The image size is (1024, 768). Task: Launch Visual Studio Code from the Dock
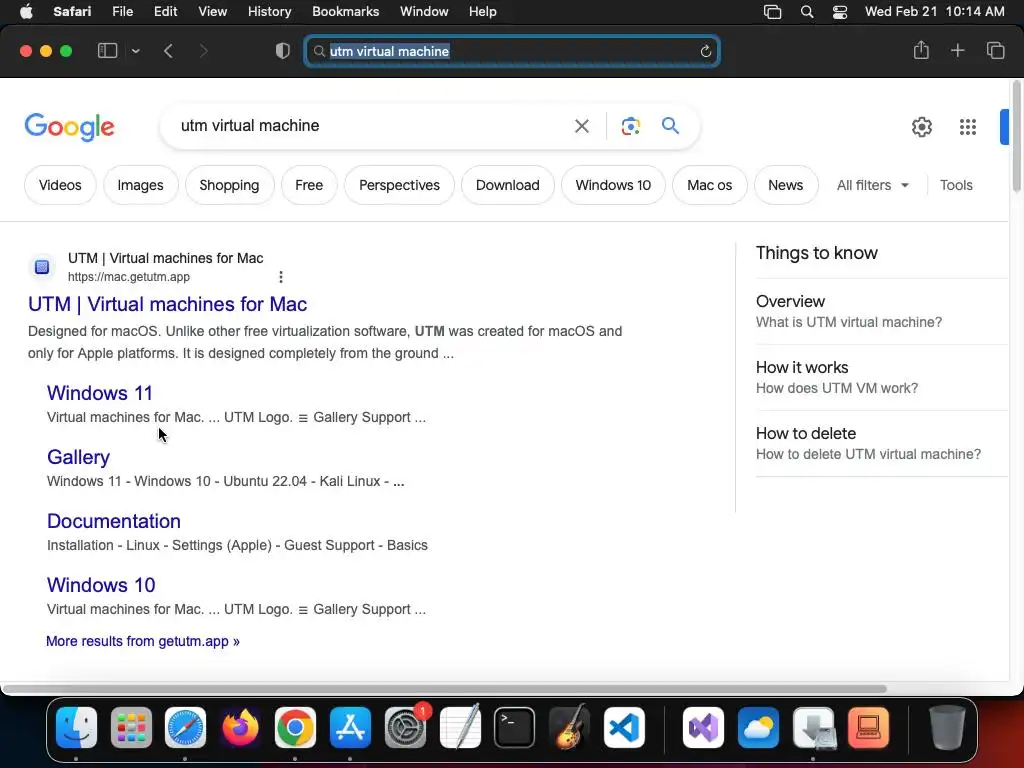pos(624,728)
